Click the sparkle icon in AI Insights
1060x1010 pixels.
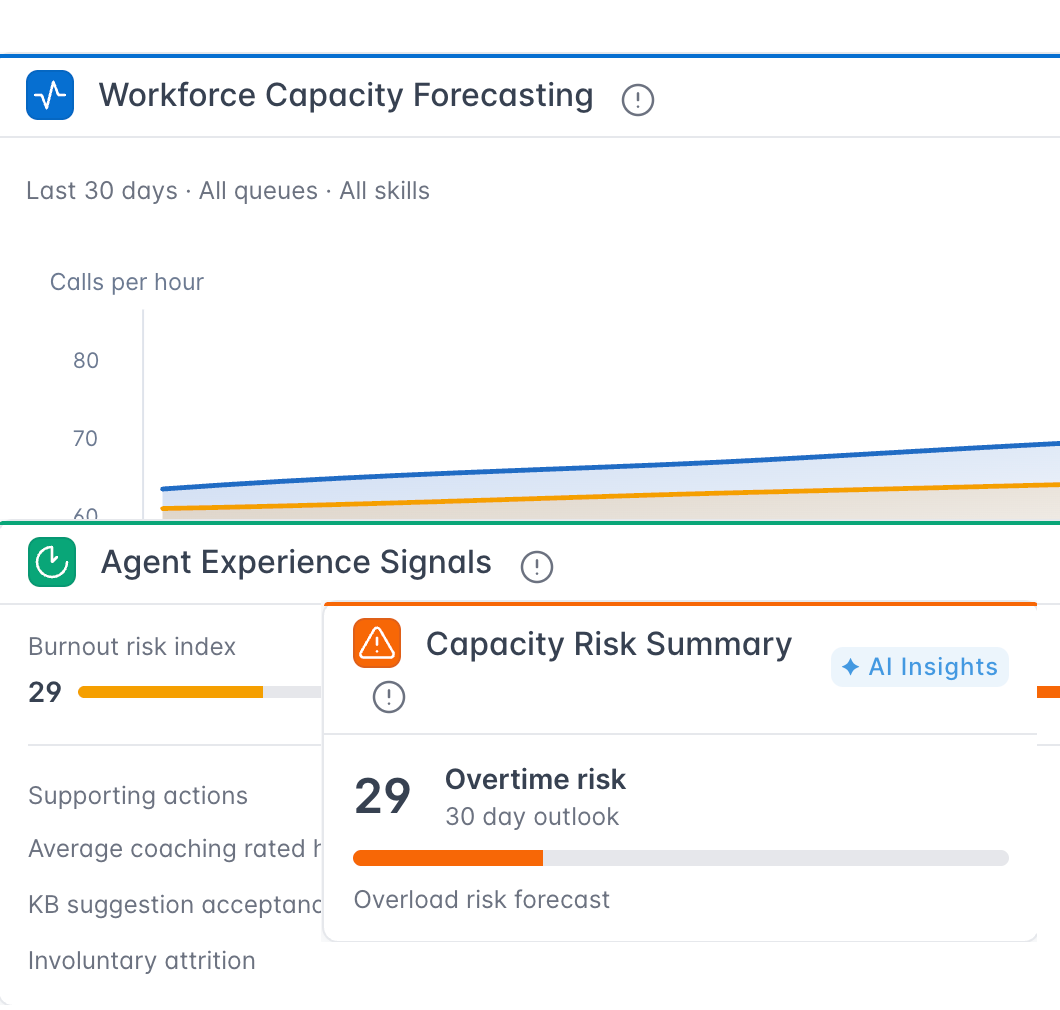[x=850, y=667]
